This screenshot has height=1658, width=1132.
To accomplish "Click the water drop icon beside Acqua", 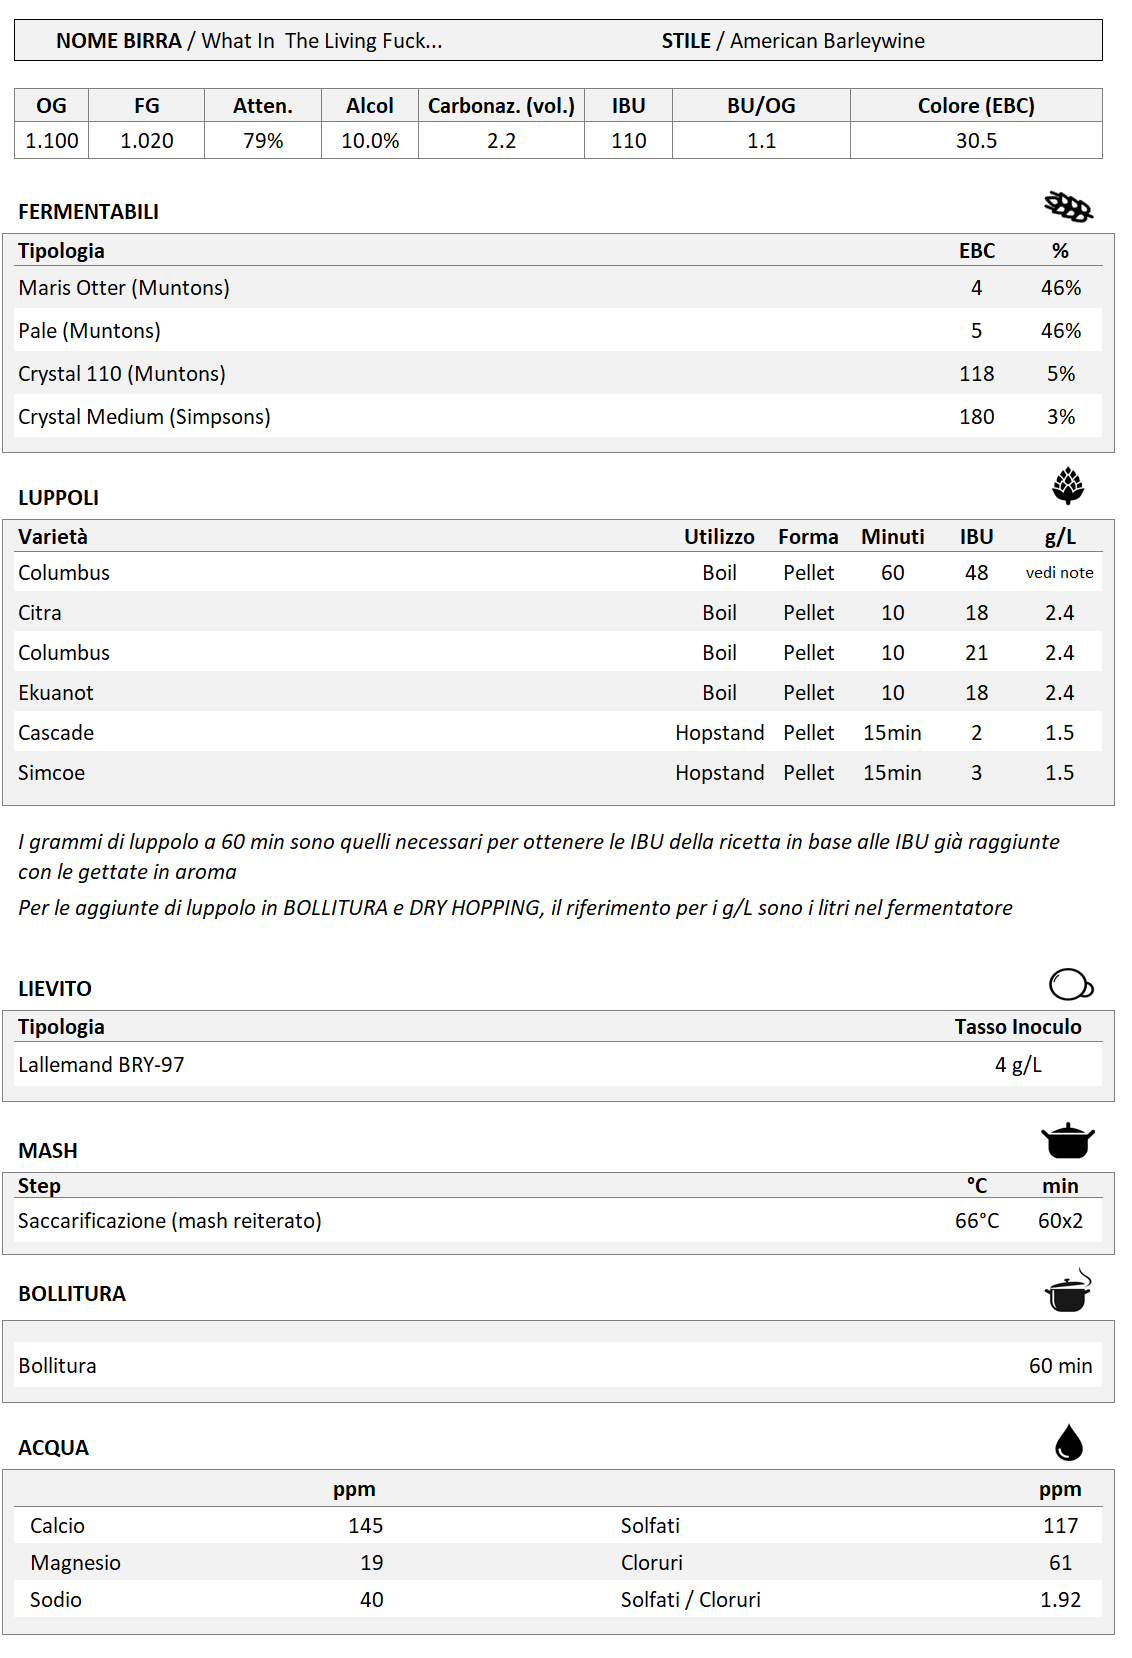I will pyautogui.click(x=1068, y=1443).
